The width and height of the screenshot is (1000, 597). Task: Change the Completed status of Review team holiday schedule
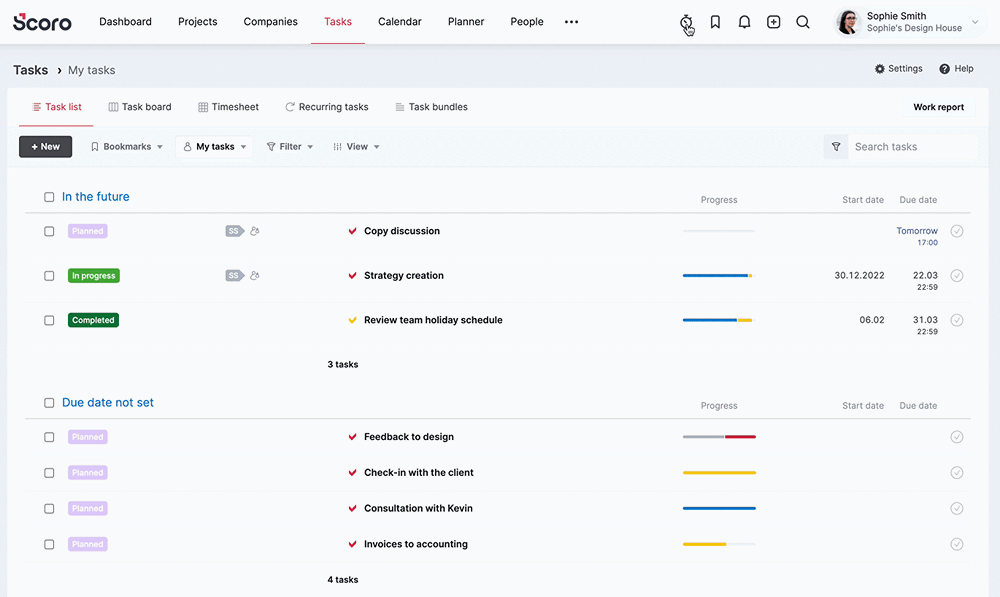tap(93, 320)
